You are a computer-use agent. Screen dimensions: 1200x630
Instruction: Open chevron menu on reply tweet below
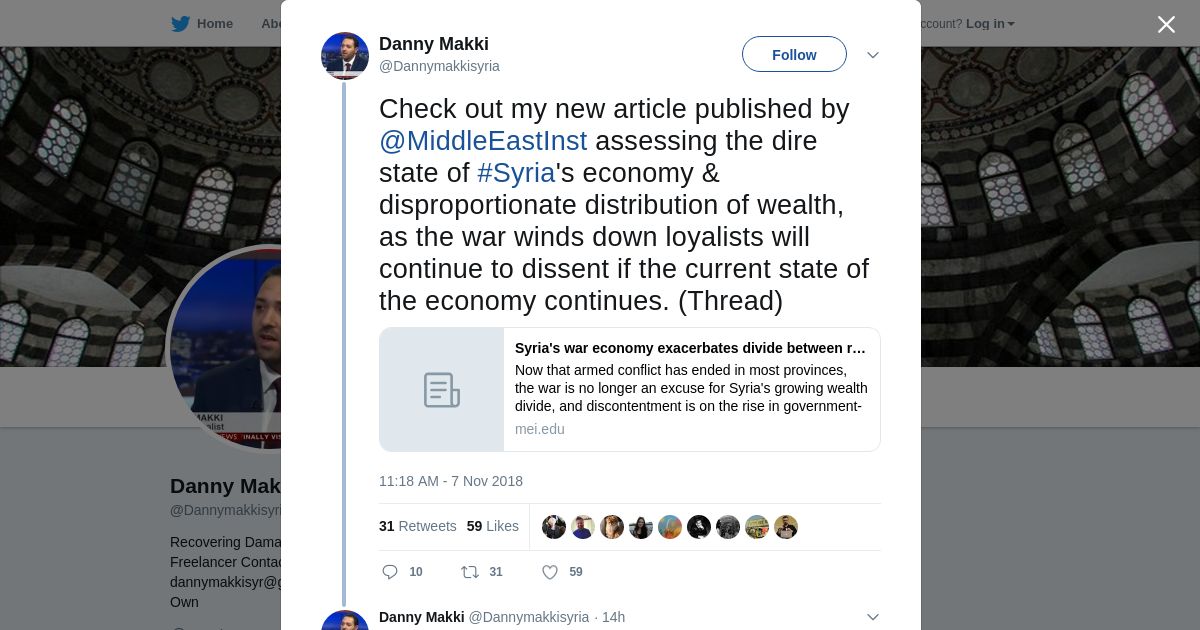click(872, 617)
